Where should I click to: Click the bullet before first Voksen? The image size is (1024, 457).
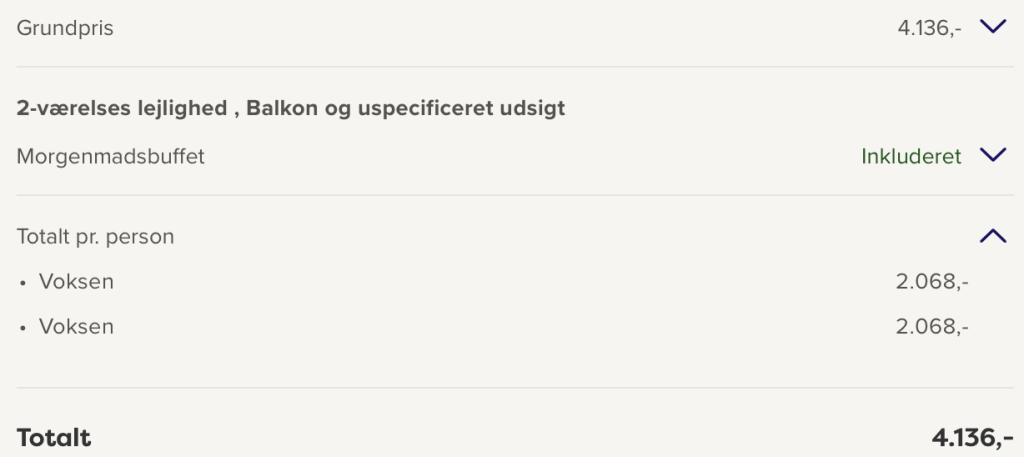[22, 283]
